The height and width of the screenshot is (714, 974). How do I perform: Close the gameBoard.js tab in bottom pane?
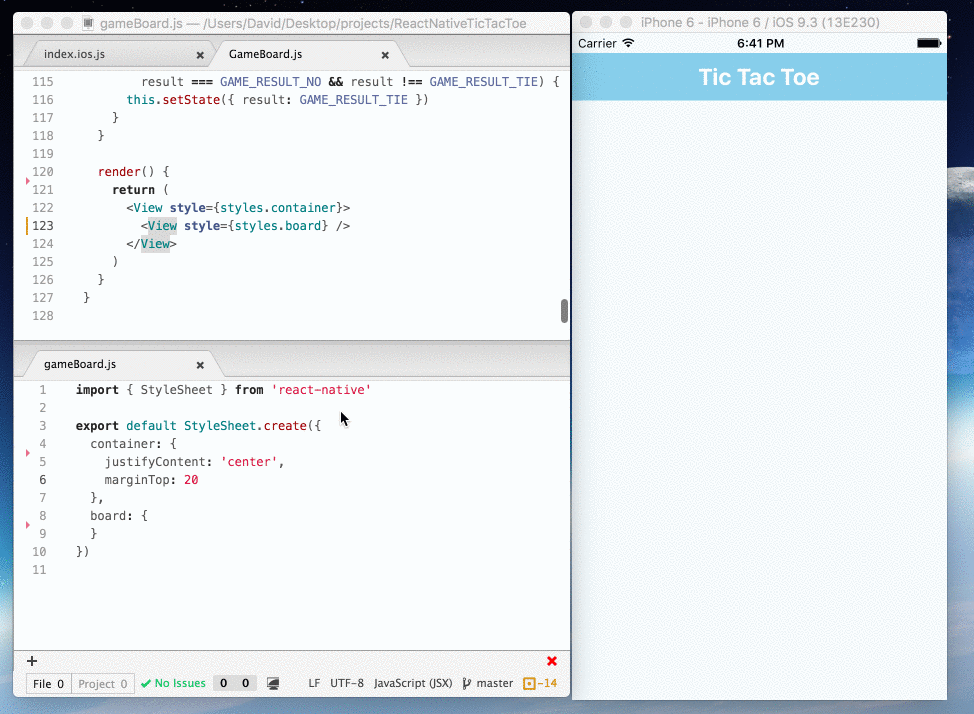click(200, 365)
